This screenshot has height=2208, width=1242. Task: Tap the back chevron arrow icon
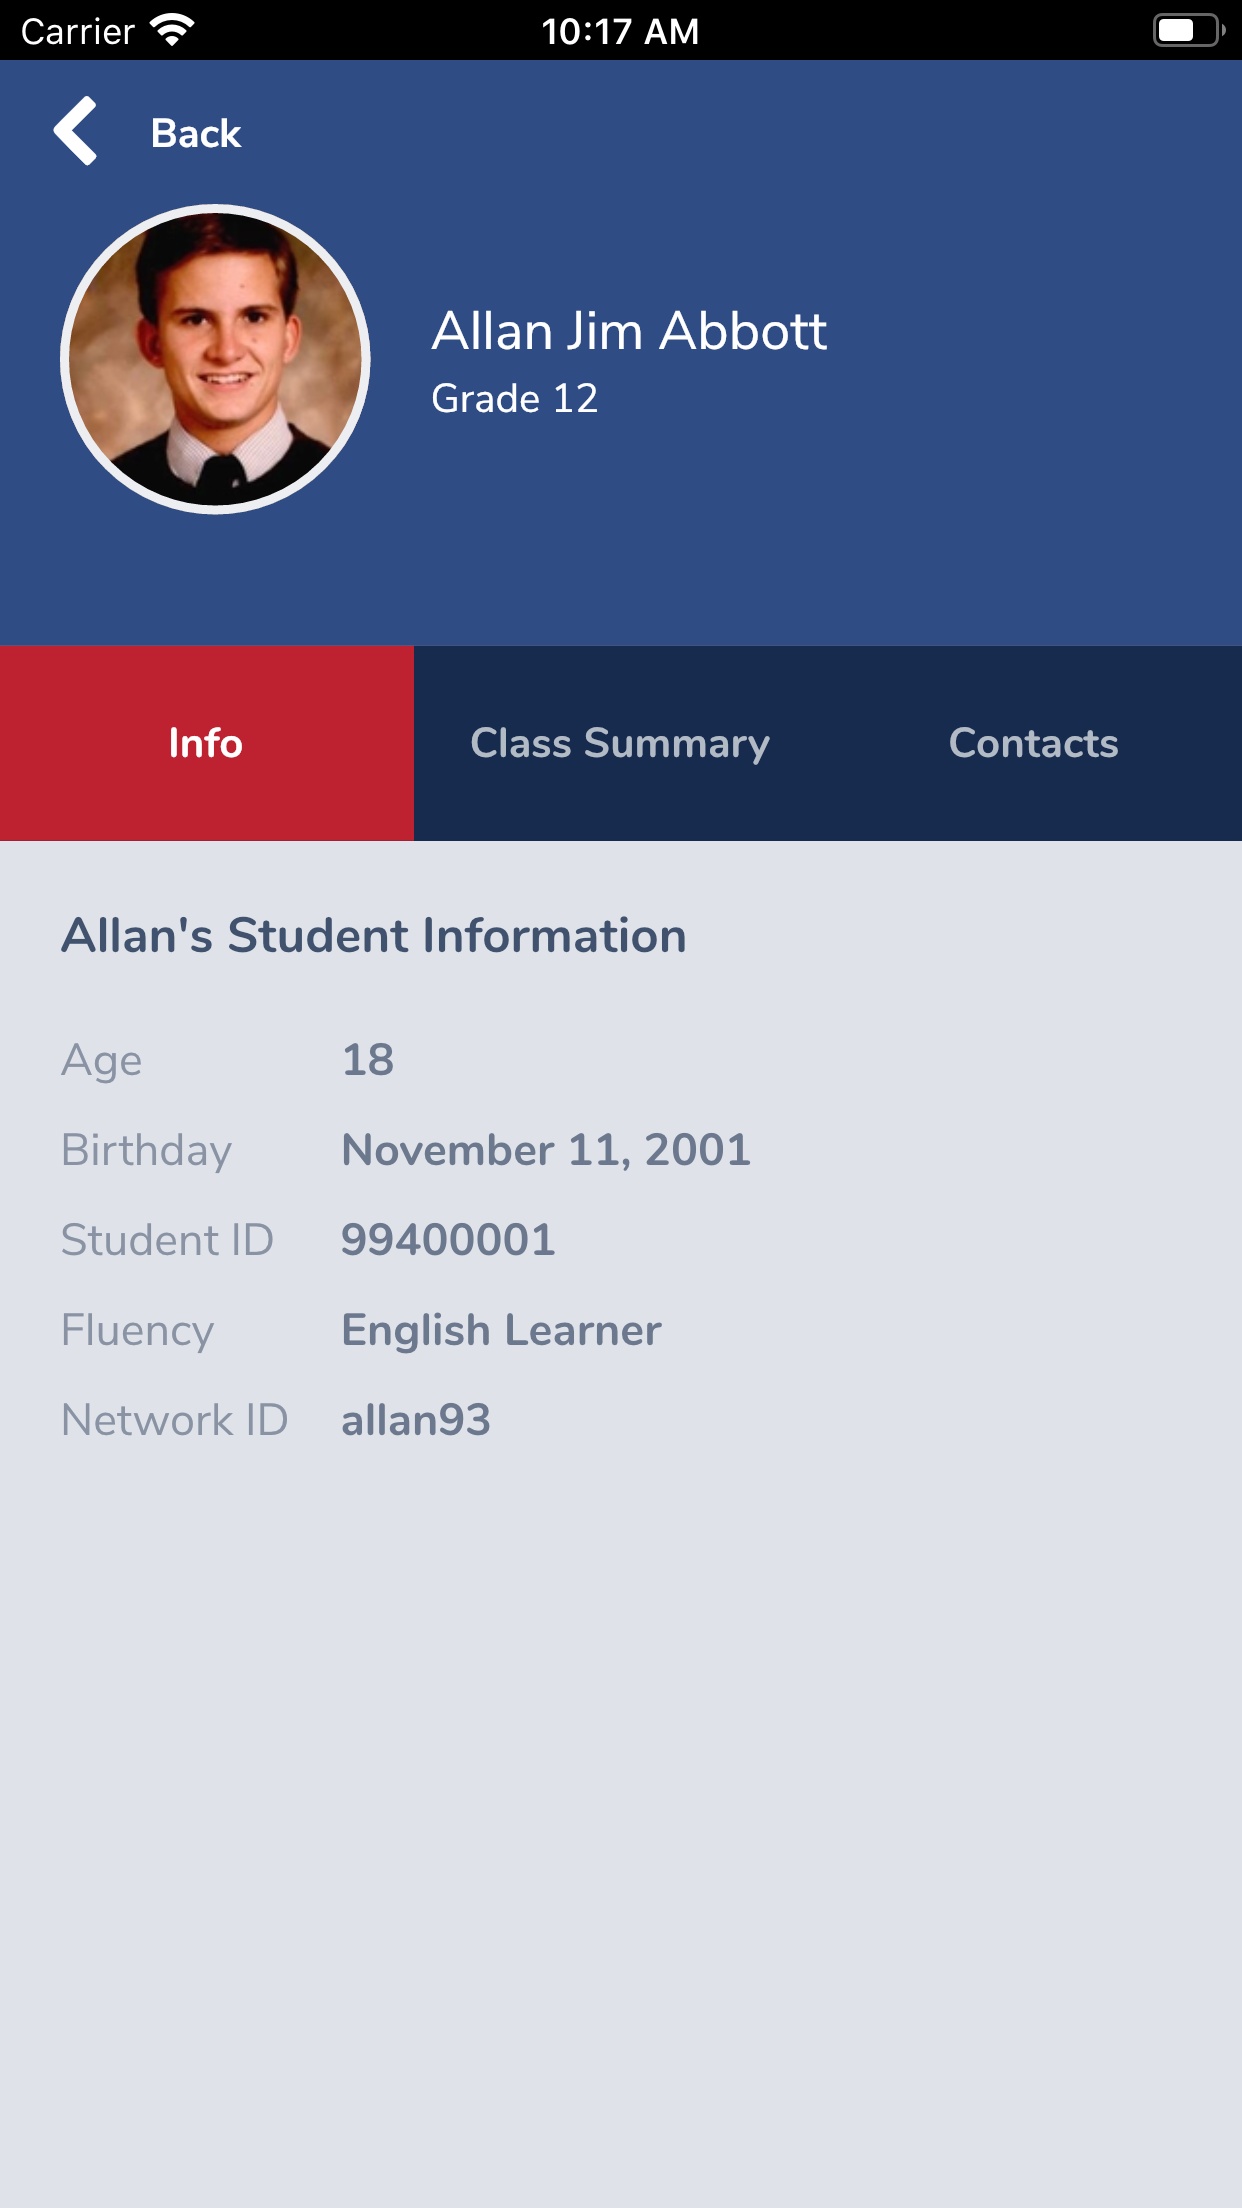click(76, 131)
